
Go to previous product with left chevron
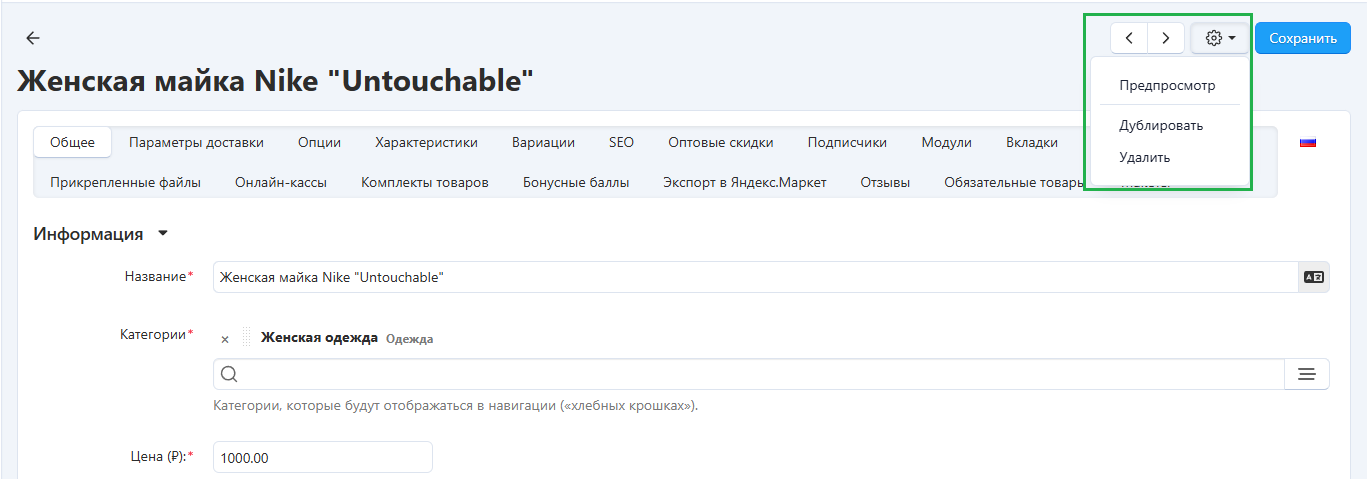[x=1129, y=38]
